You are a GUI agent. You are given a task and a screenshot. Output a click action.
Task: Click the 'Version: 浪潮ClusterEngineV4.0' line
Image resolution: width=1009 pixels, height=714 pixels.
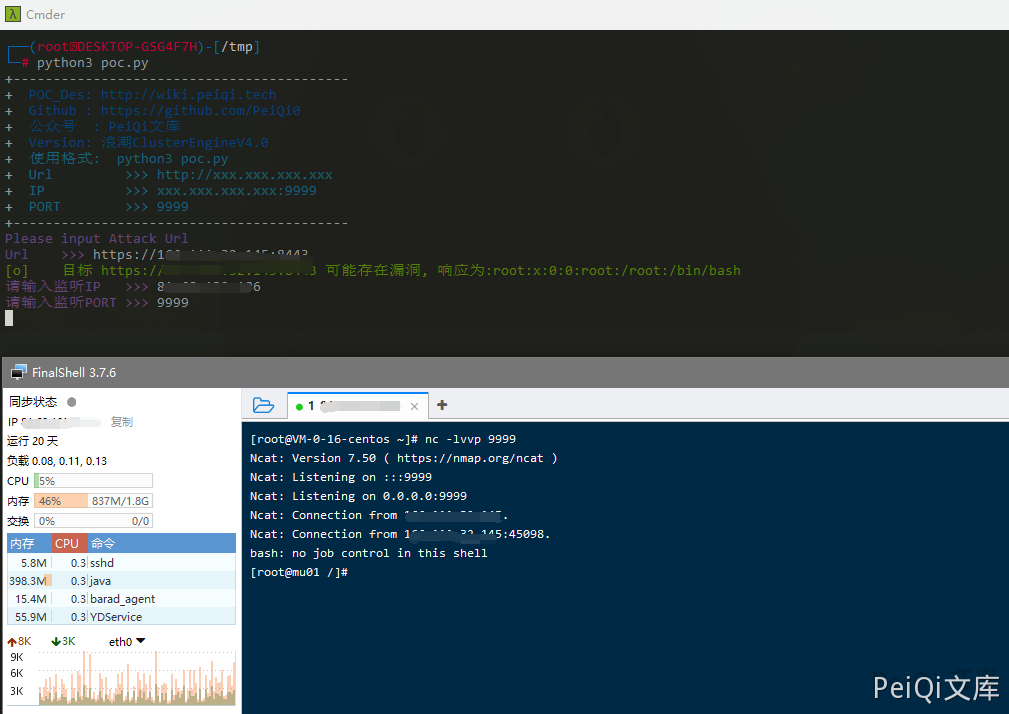coord(148,143)
